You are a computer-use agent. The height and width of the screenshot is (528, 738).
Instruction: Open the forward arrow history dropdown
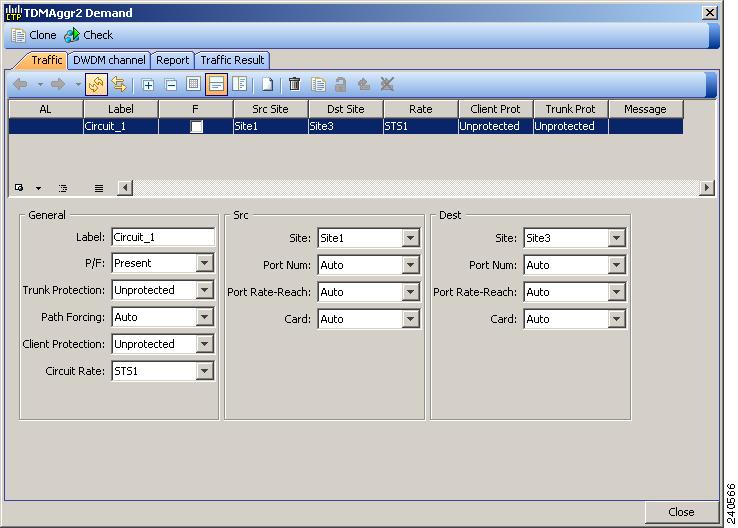(x=78, y=85)
